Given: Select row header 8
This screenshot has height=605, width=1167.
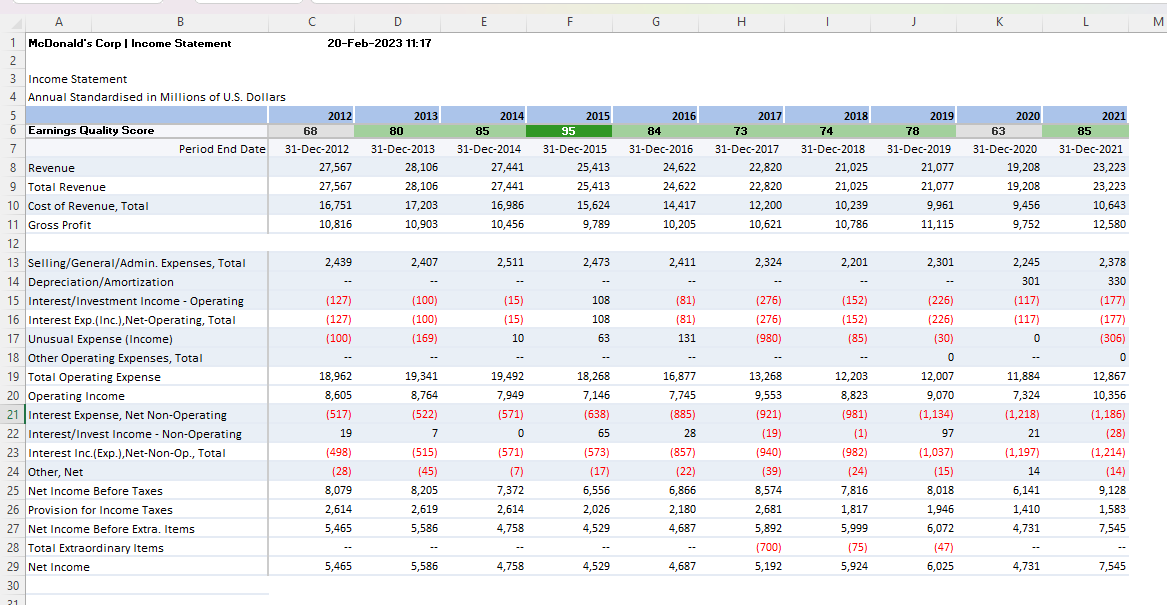Looking at the screenshot, I should [x=13, y=168].
